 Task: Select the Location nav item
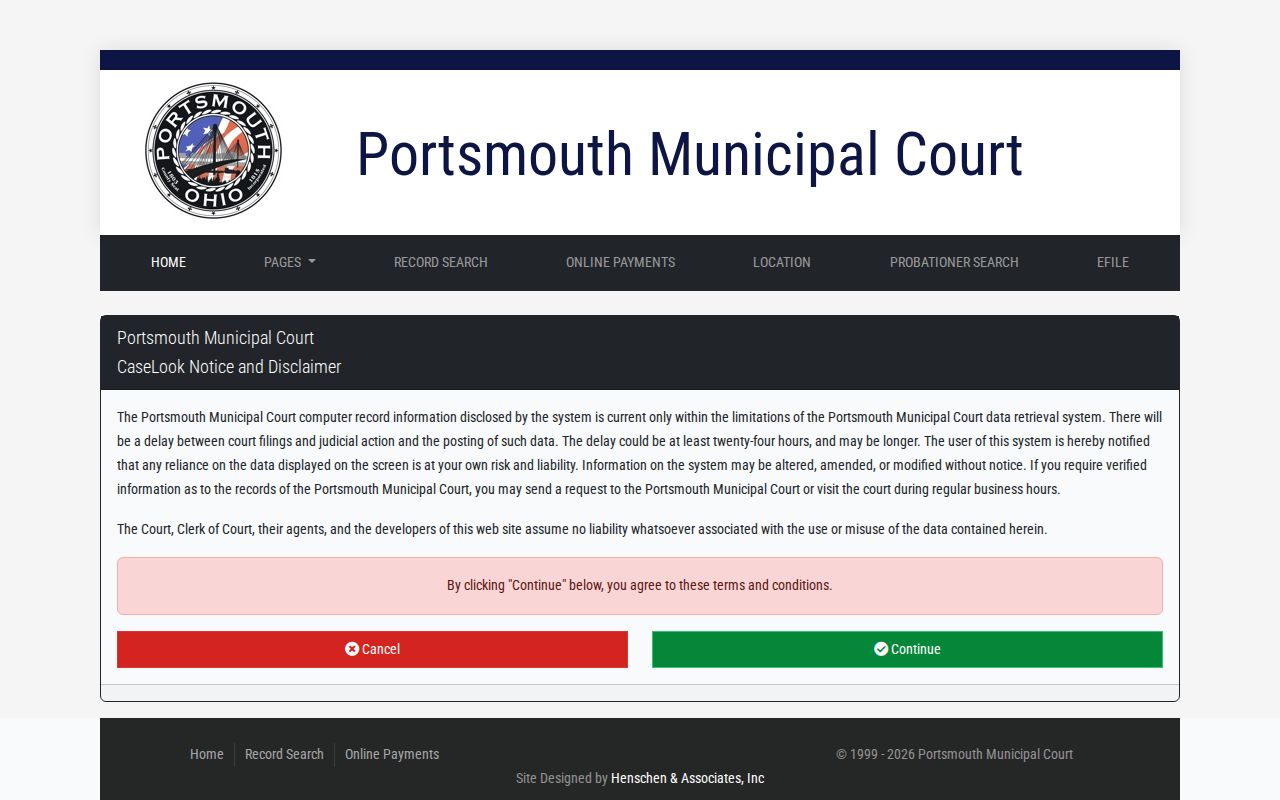[782, 262]
